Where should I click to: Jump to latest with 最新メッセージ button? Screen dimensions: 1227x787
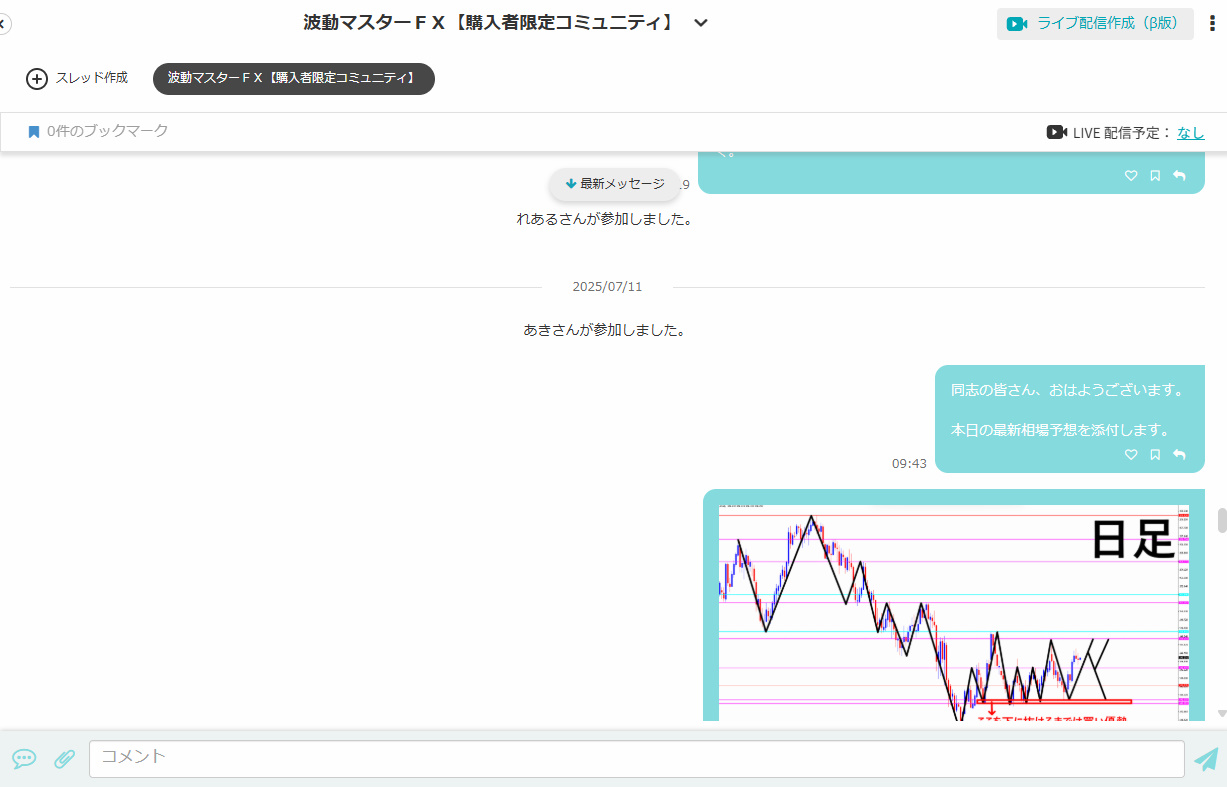615,184
